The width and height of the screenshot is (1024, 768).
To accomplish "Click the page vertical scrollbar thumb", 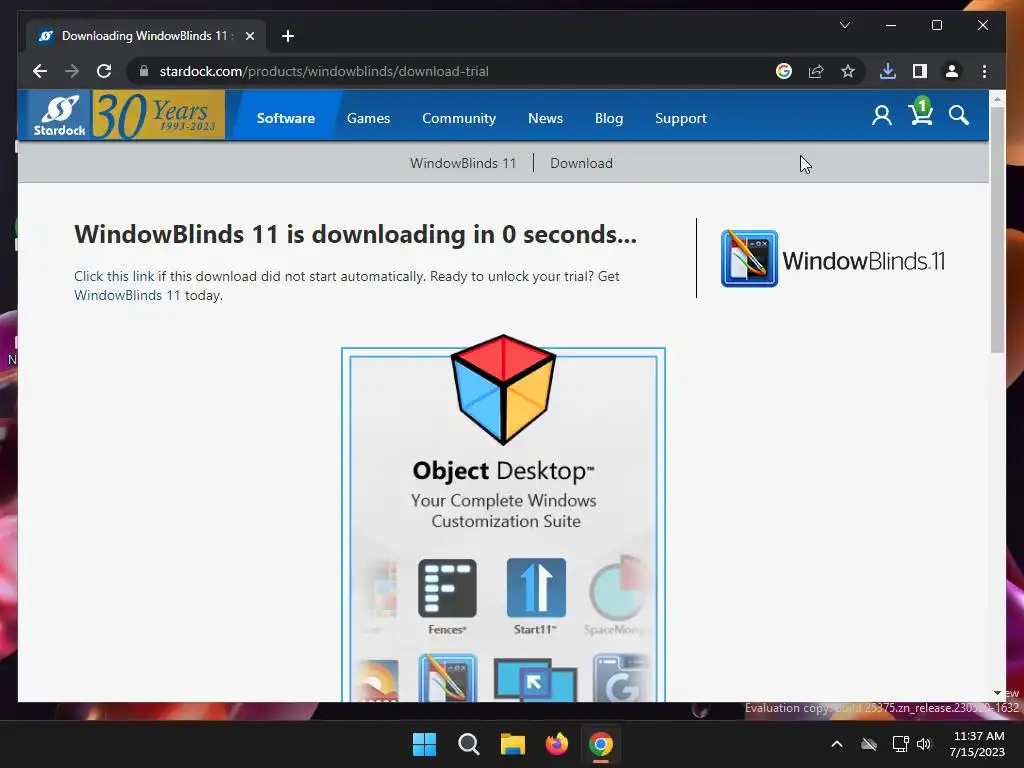I will pos(997,229).
